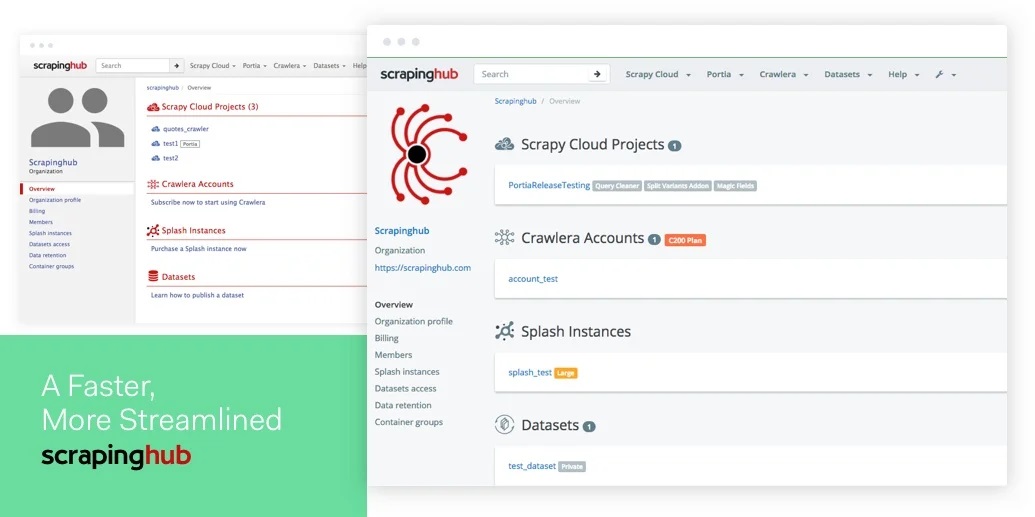Click the search arrow in back window
Image resolution: width=1035 pixels, height=517 pixels.
176,65
